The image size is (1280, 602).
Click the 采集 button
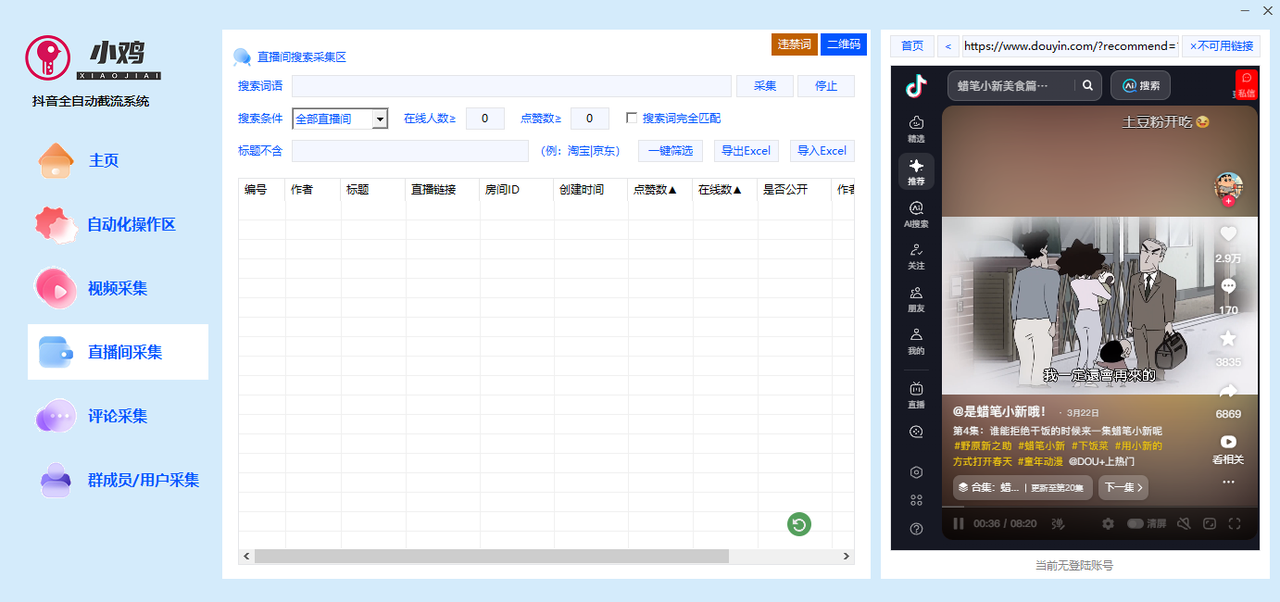point(764,86)
